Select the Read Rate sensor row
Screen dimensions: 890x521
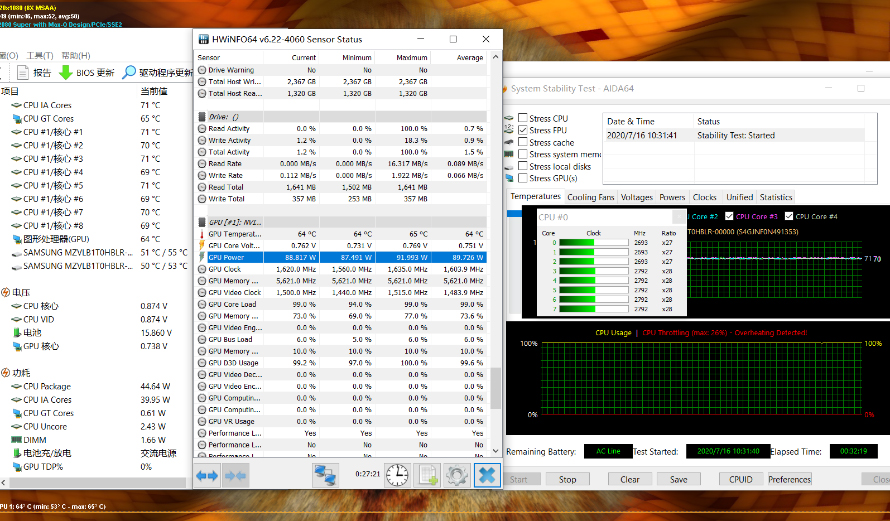tap(341, 163)
